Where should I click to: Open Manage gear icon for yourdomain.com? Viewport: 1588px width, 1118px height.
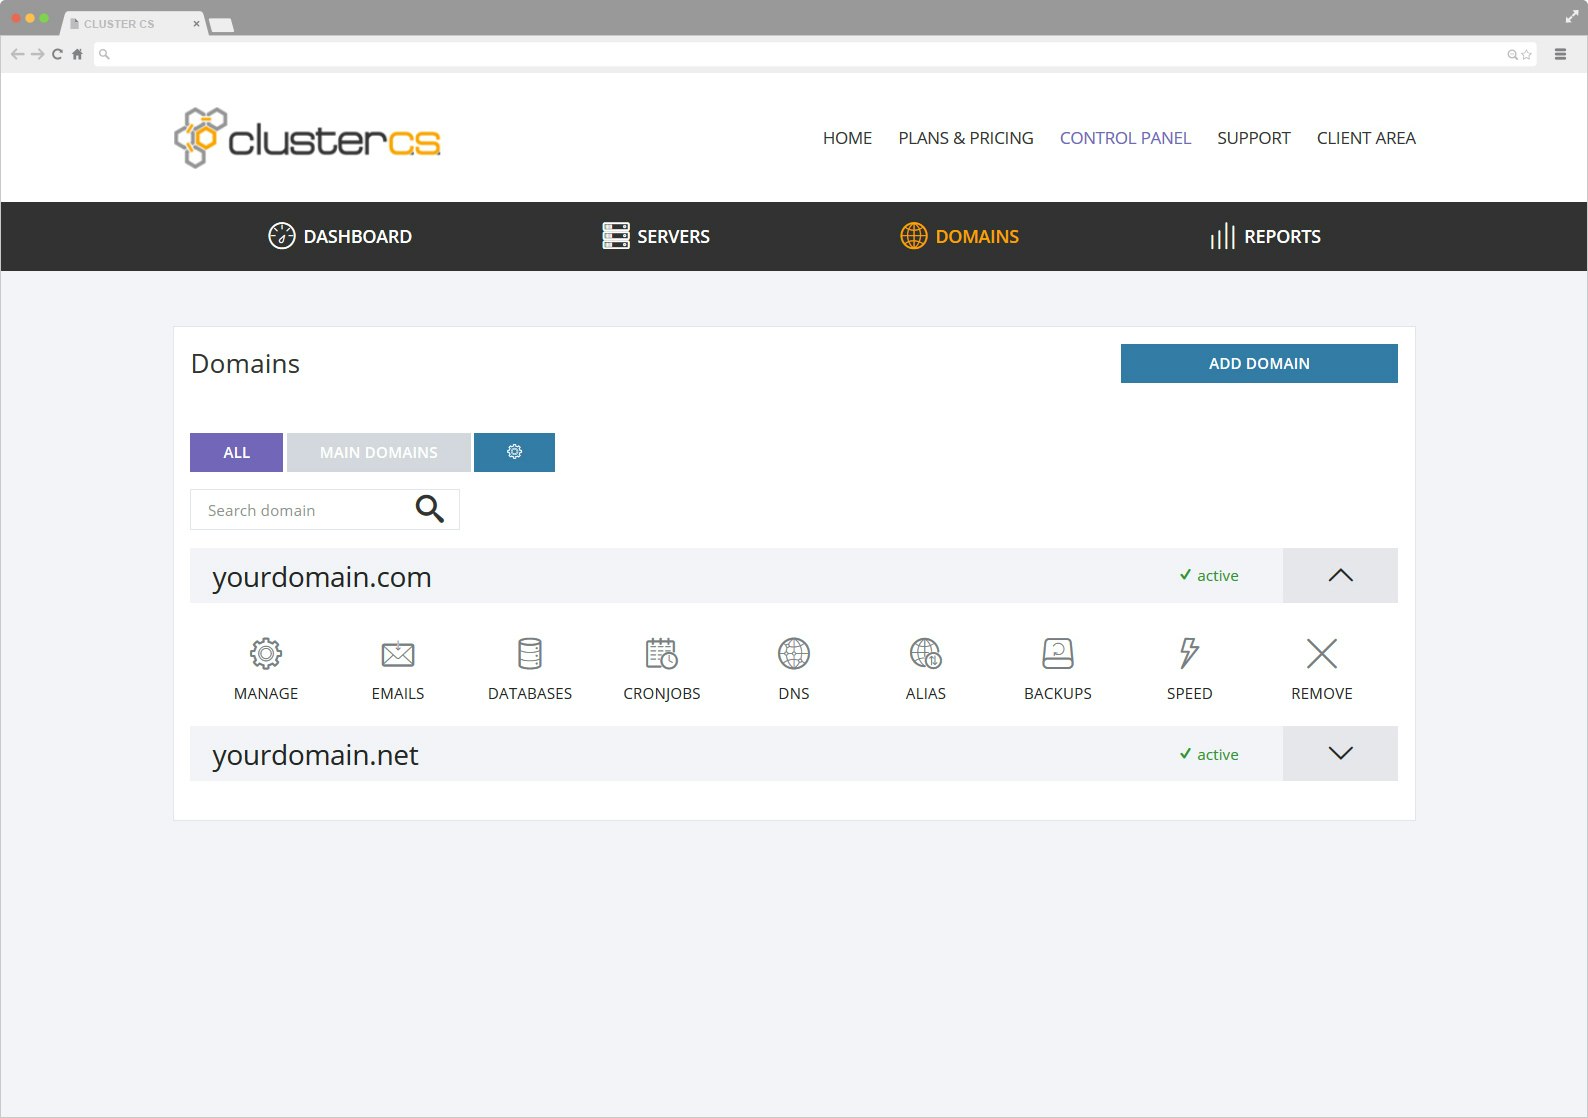(x=266, y=654)
